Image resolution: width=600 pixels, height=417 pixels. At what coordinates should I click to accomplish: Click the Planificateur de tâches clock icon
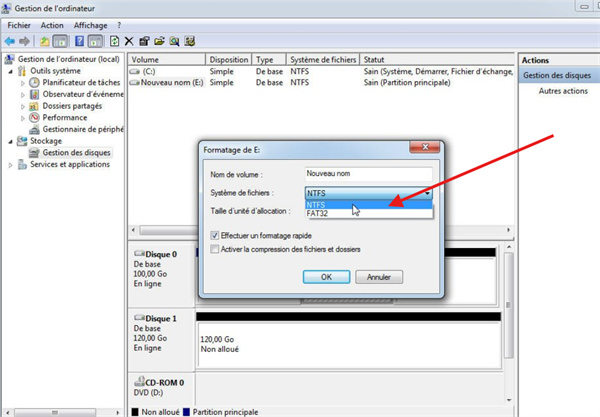click(x=34, y=82)
